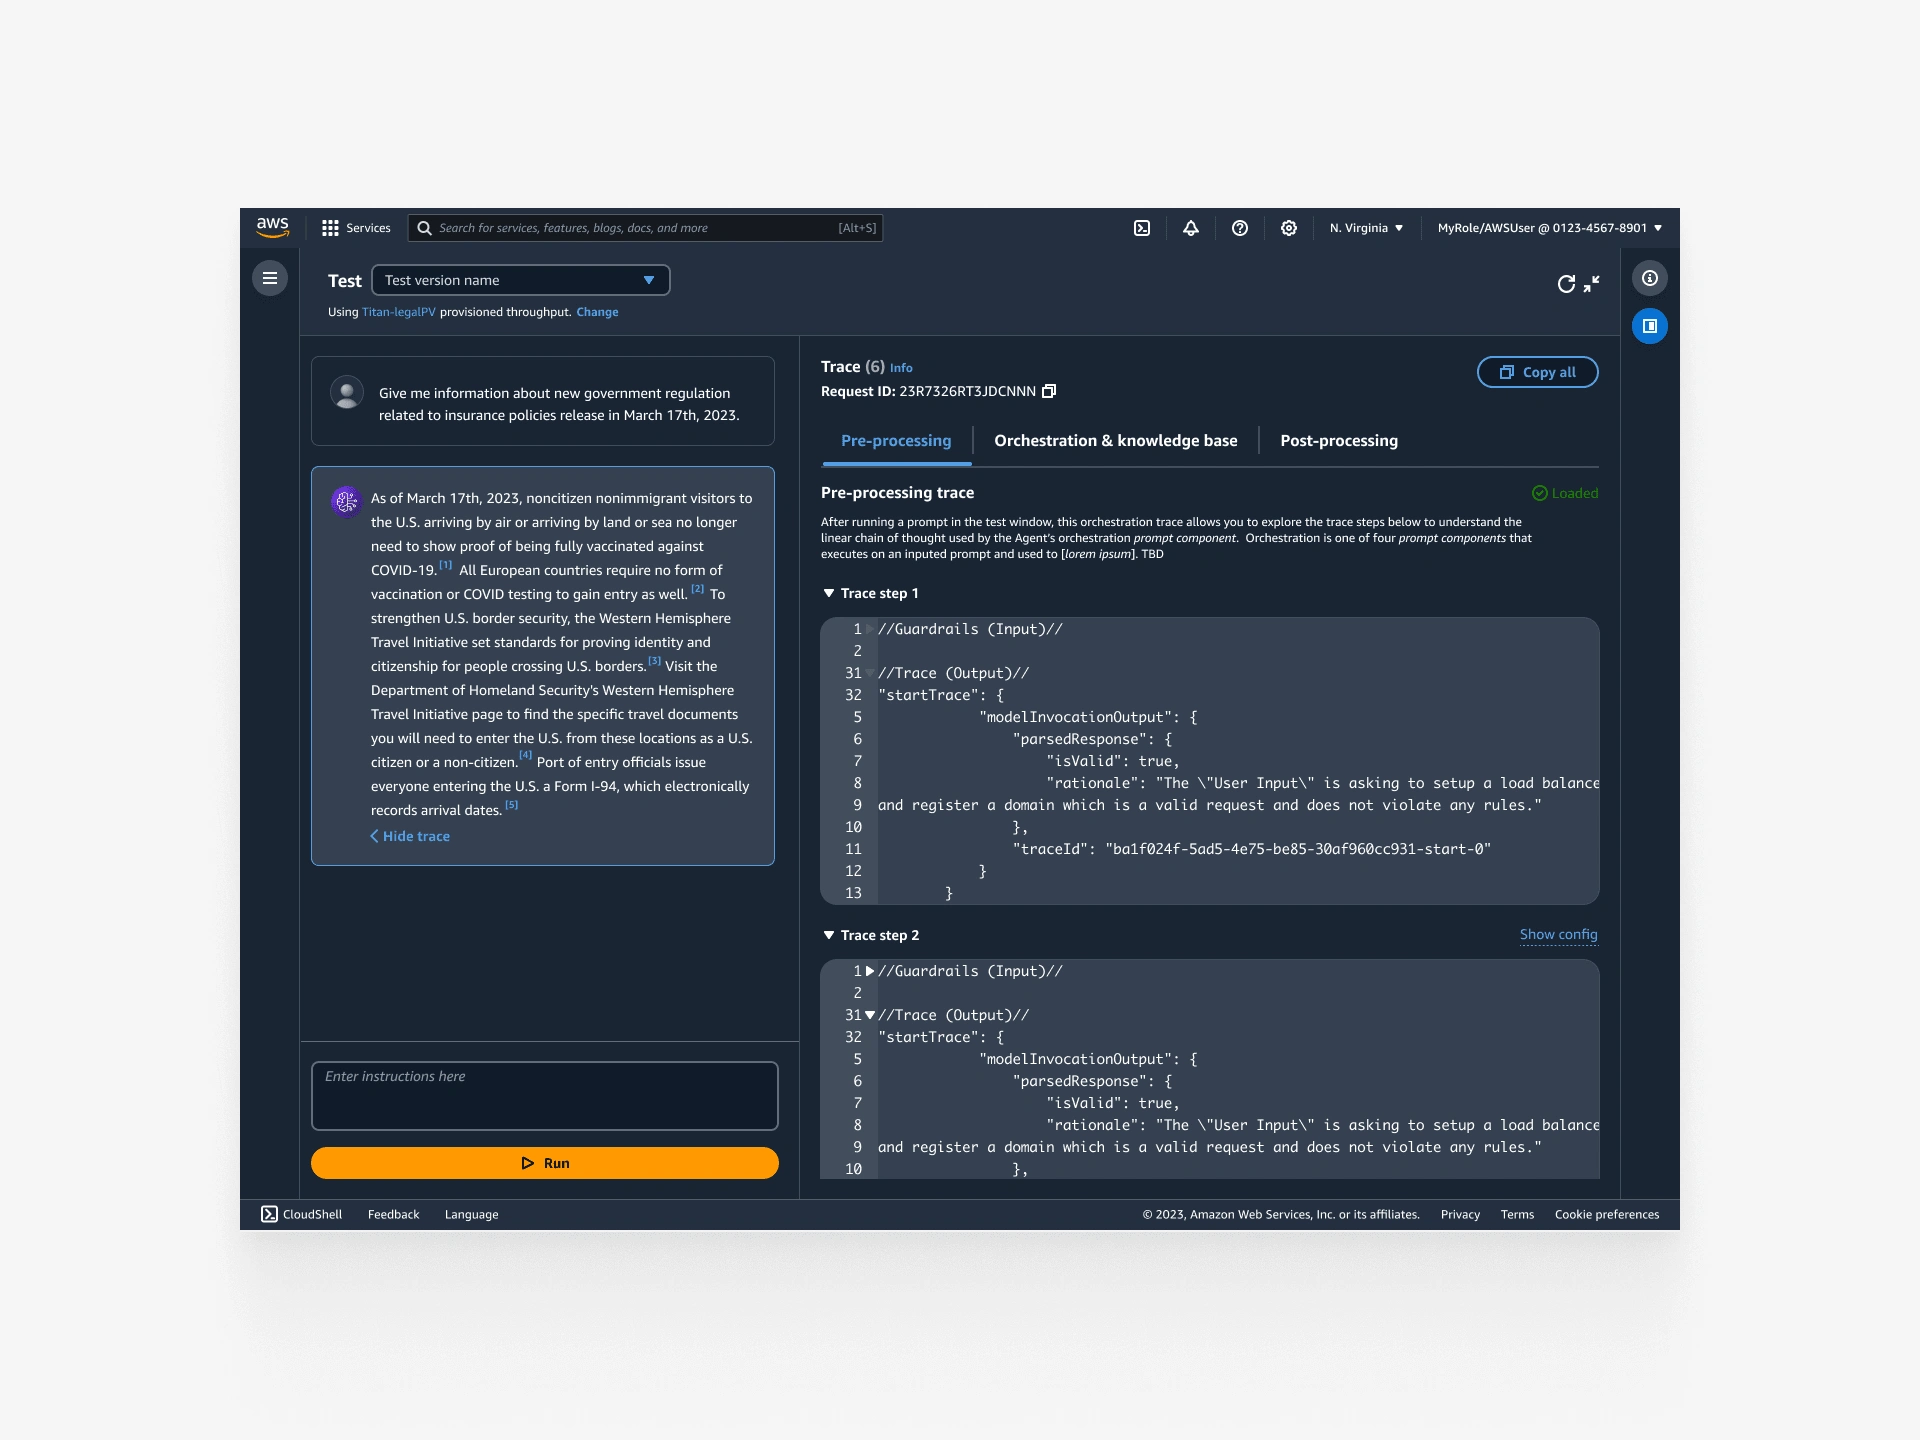The height and width of the screenshot is (1440, 1920).
Task: Collapse Trace (Output) line in Trace step 1
Action: tap(870, 673)
